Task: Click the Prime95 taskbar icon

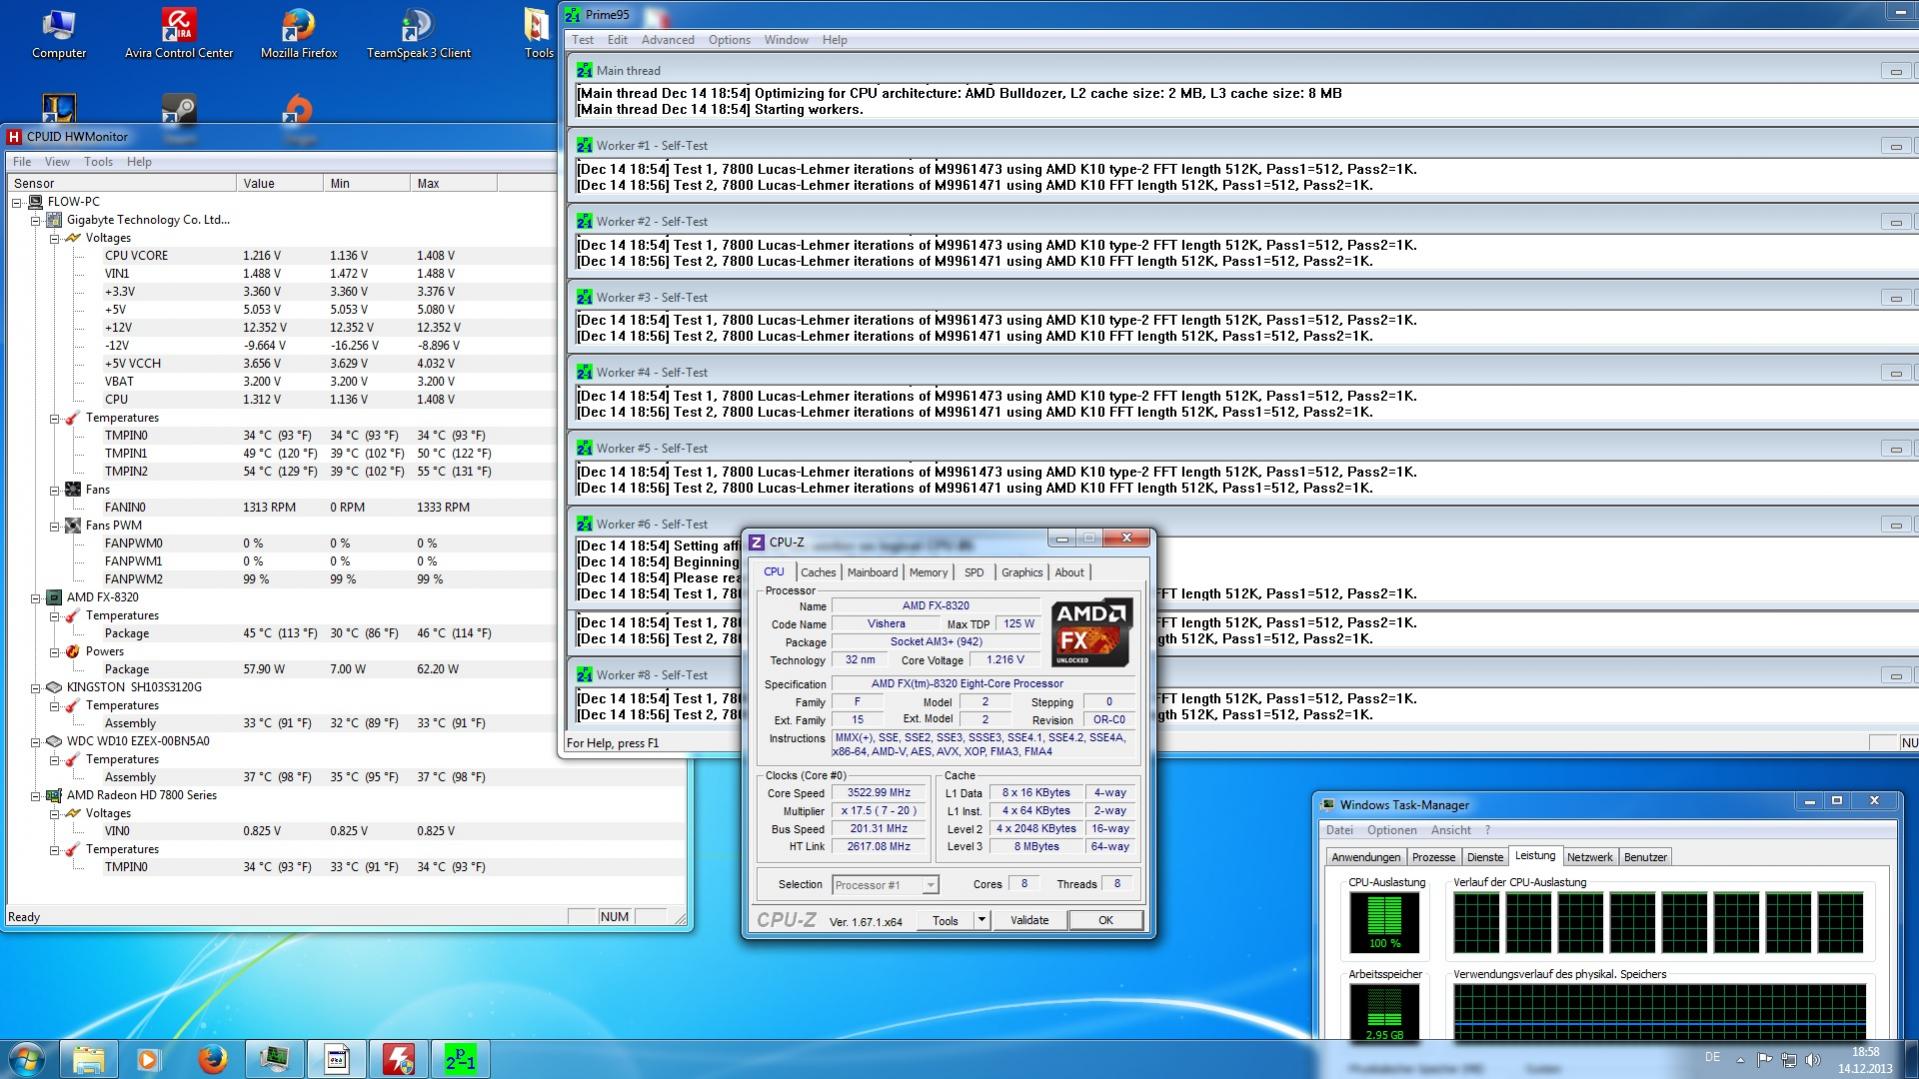Action: 460,1059
